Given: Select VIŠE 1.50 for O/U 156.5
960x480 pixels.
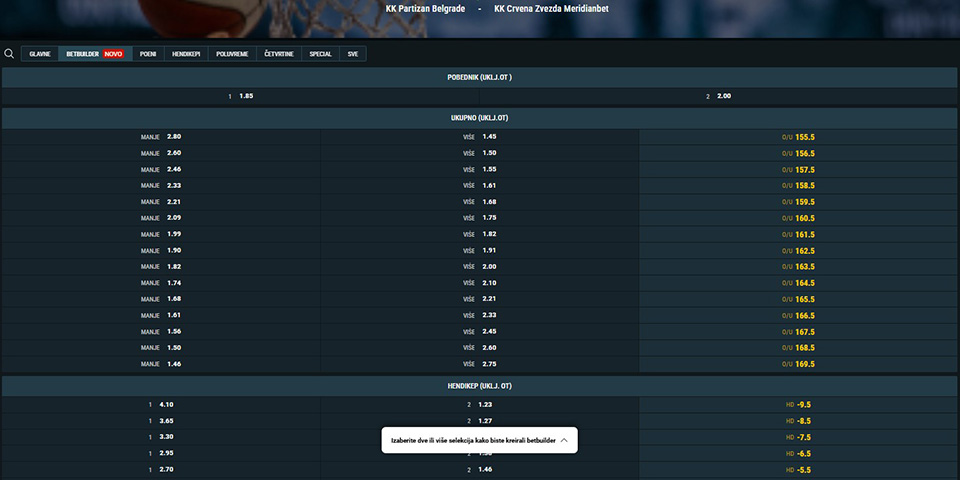Looking at the screenshot, I should tap(479, 153).
